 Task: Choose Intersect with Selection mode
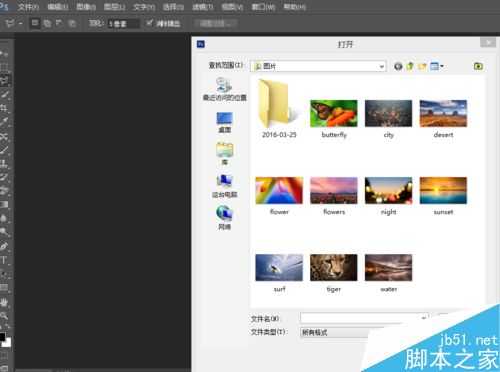pyautogui.click(x=71, y=23)
